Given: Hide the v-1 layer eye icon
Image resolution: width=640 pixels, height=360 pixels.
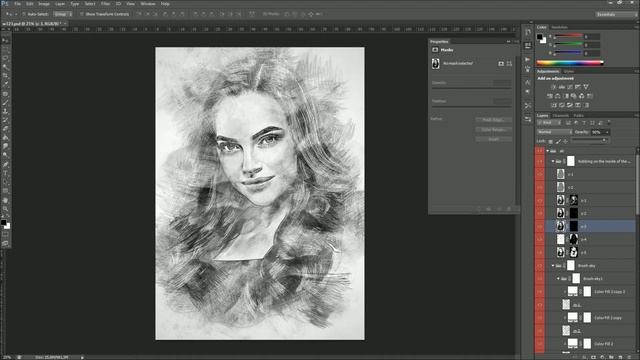Looking at the screenshot, I should pos(540,174).
